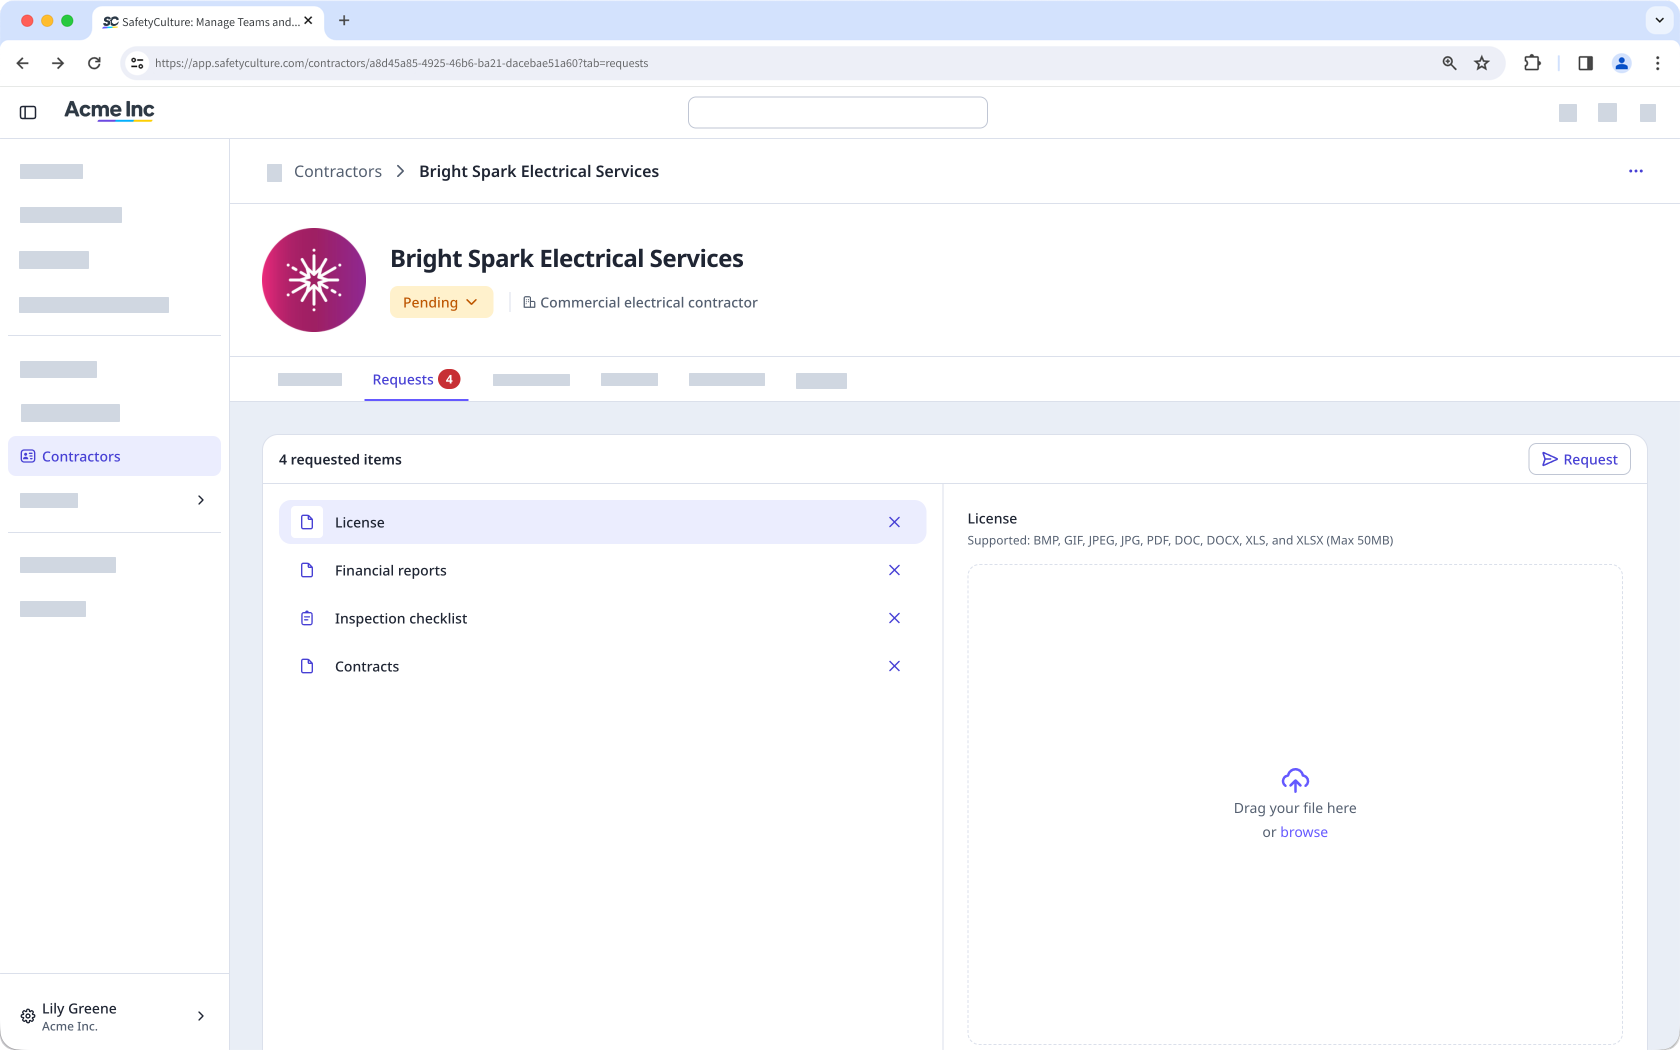View site information icon in address bar
Image resolution: width=1680 pixels, height=1050 pixels.
pos(138,63)
